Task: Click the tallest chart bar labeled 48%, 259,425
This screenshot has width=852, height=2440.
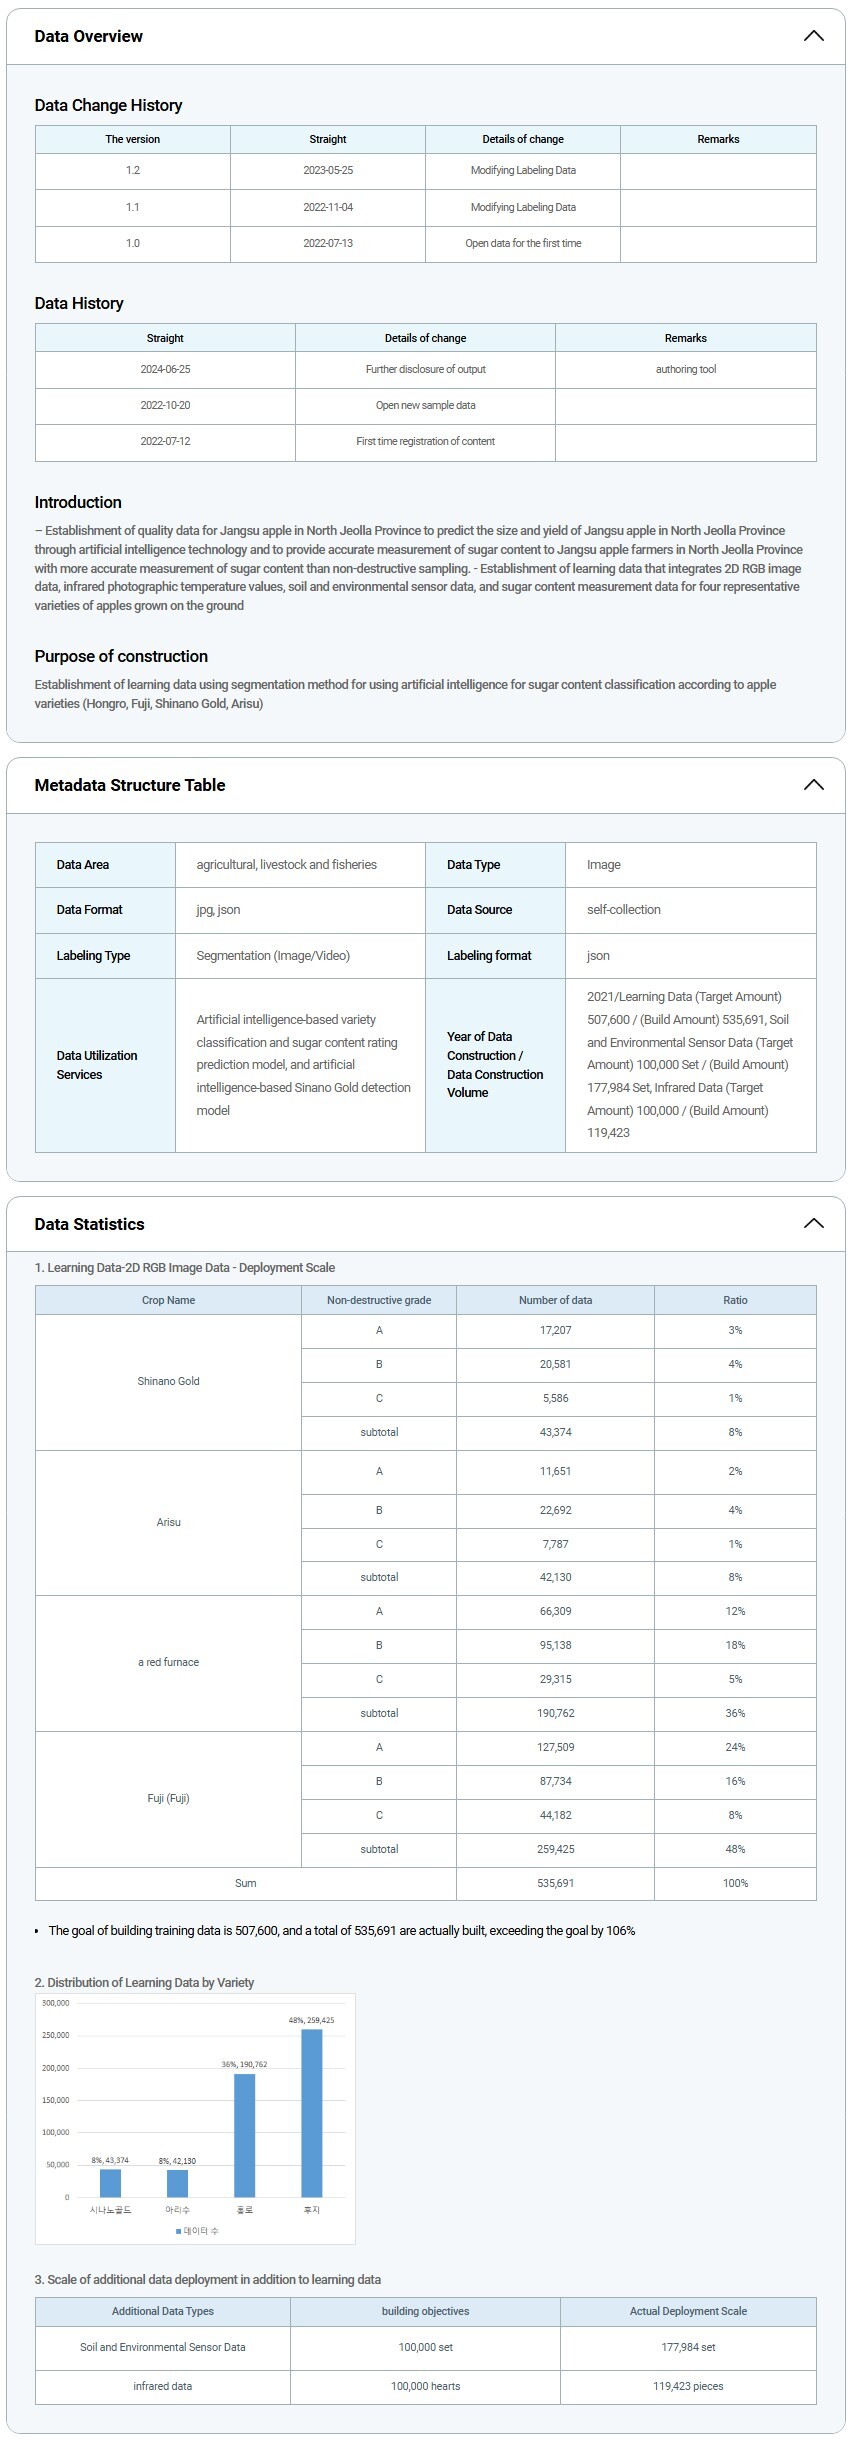Action: click(x=311, y=2112)
